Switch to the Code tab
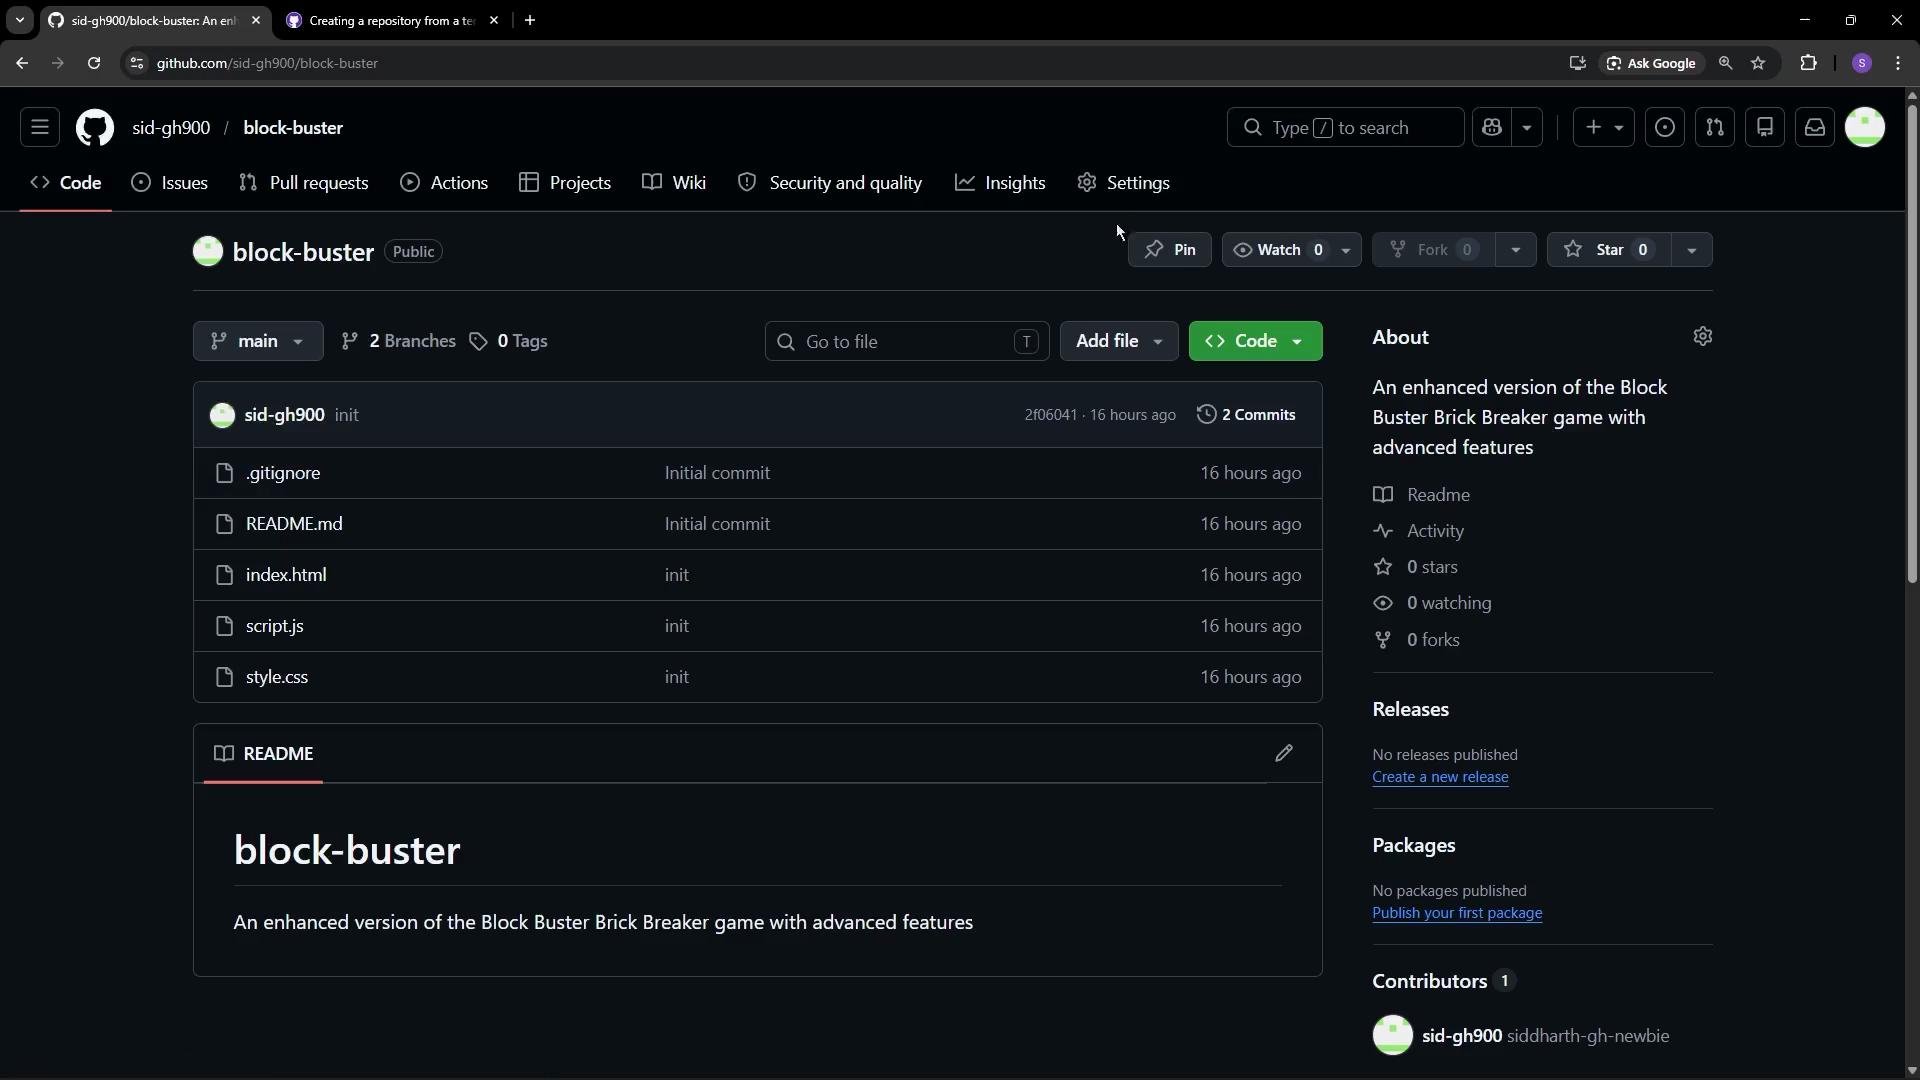 [x=66, y=183]
